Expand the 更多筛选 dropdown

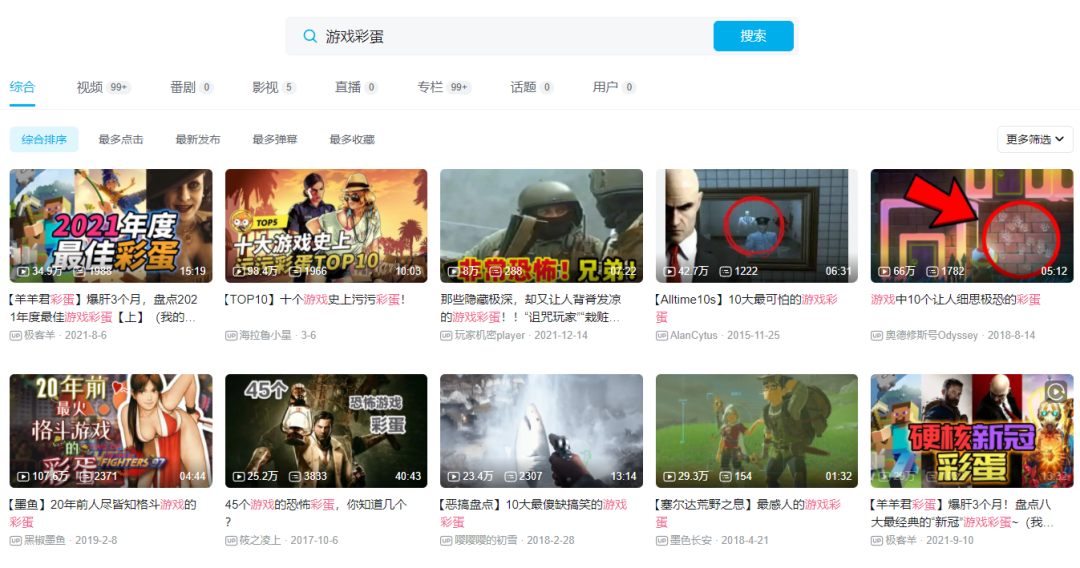(x=1035, y=139)
